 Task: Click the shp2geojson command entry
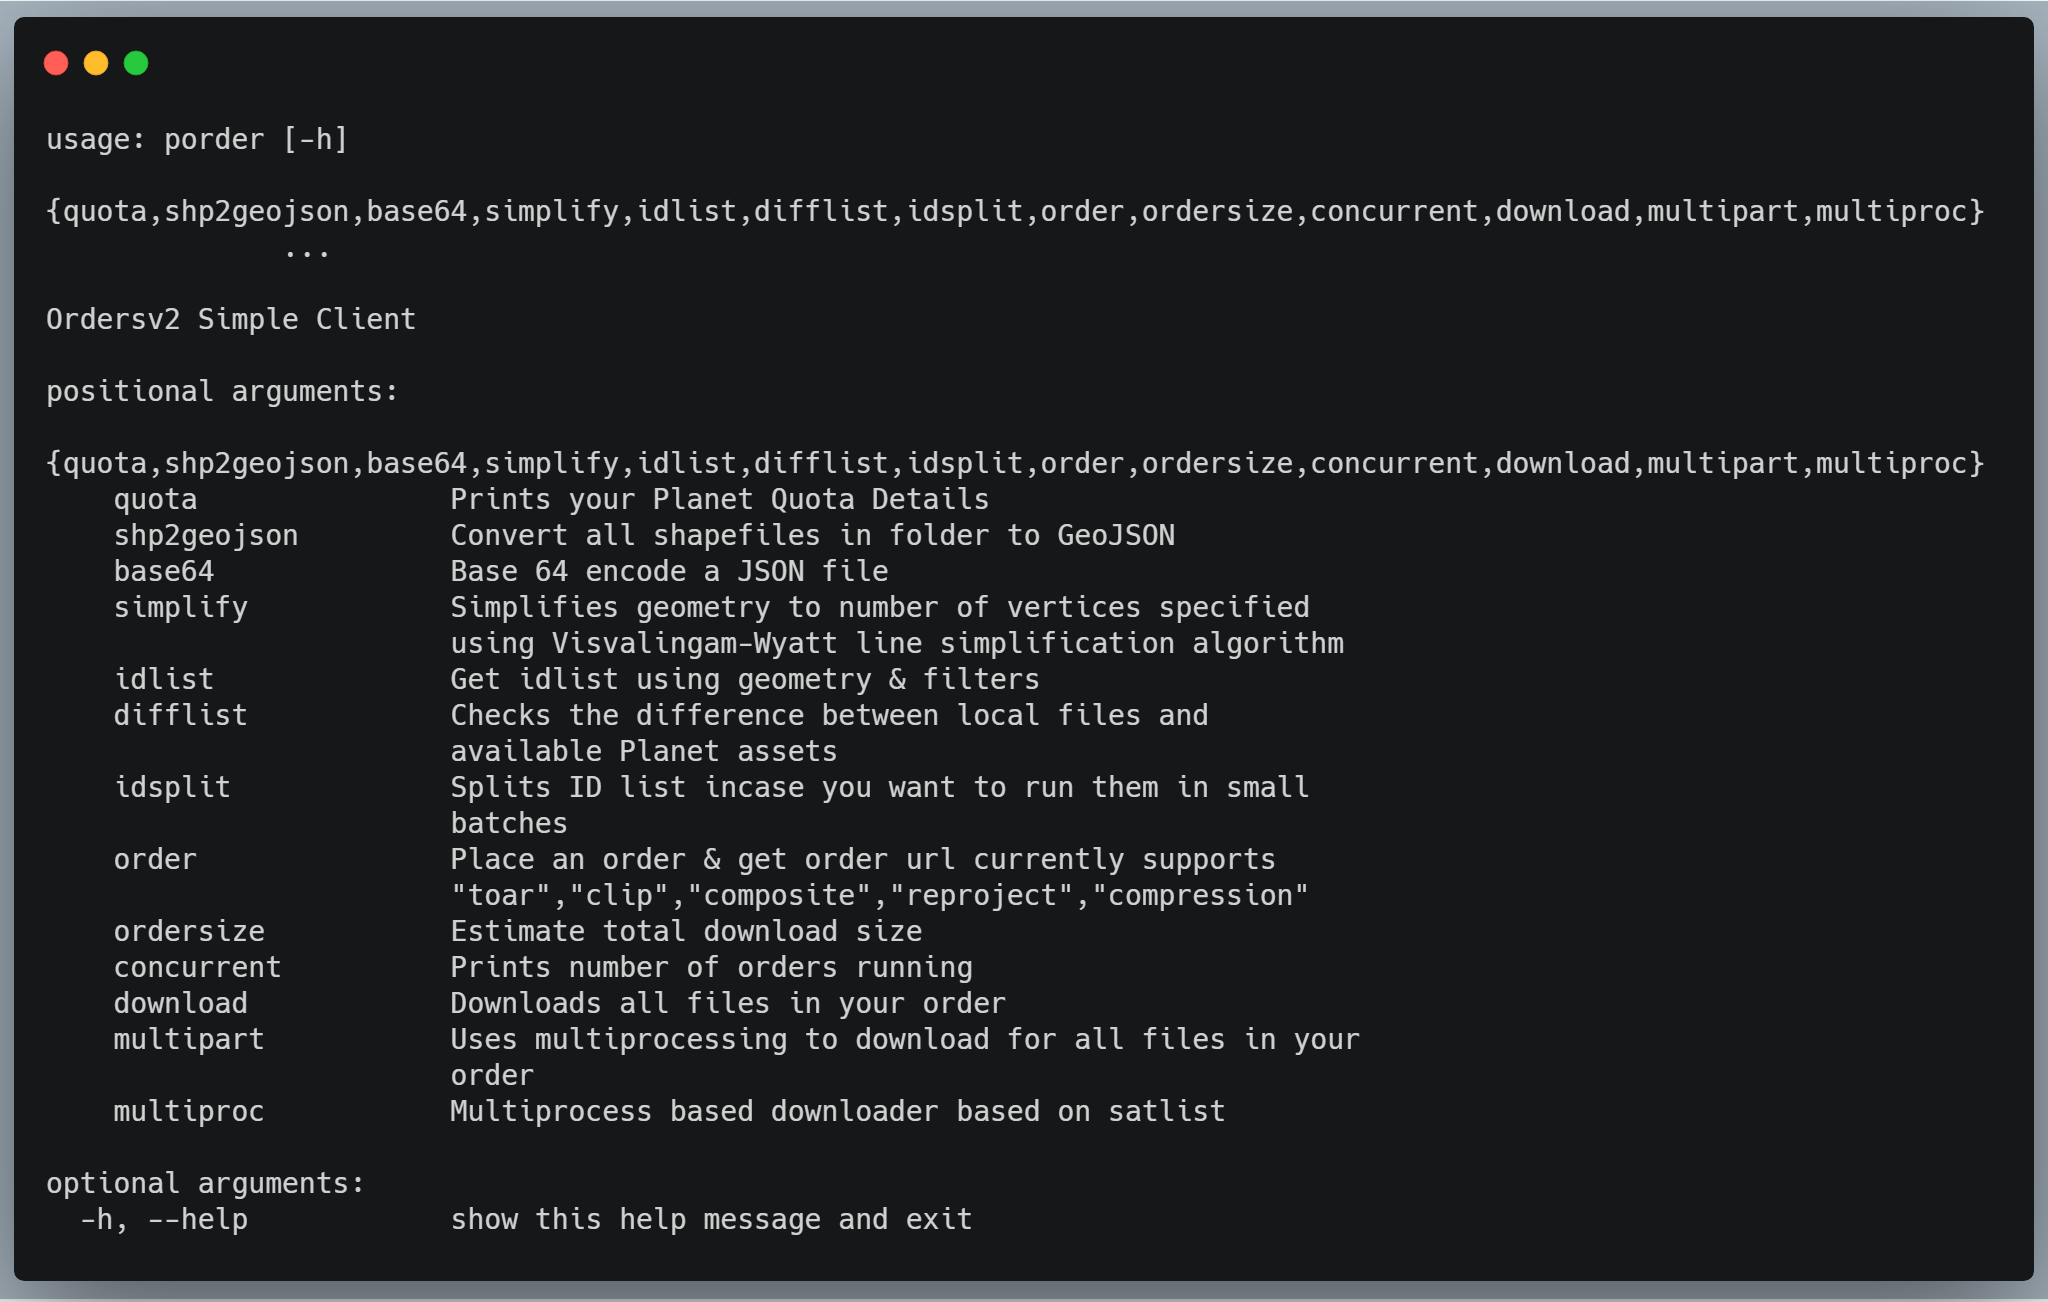coord(205,535)
